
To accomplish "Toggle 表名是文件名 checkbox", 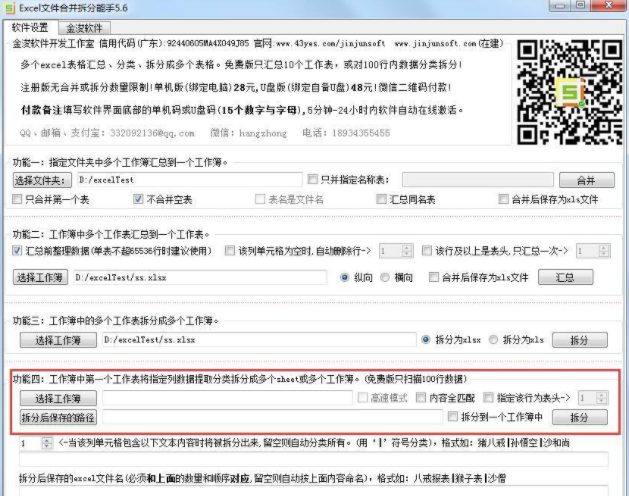I will 260,199.
